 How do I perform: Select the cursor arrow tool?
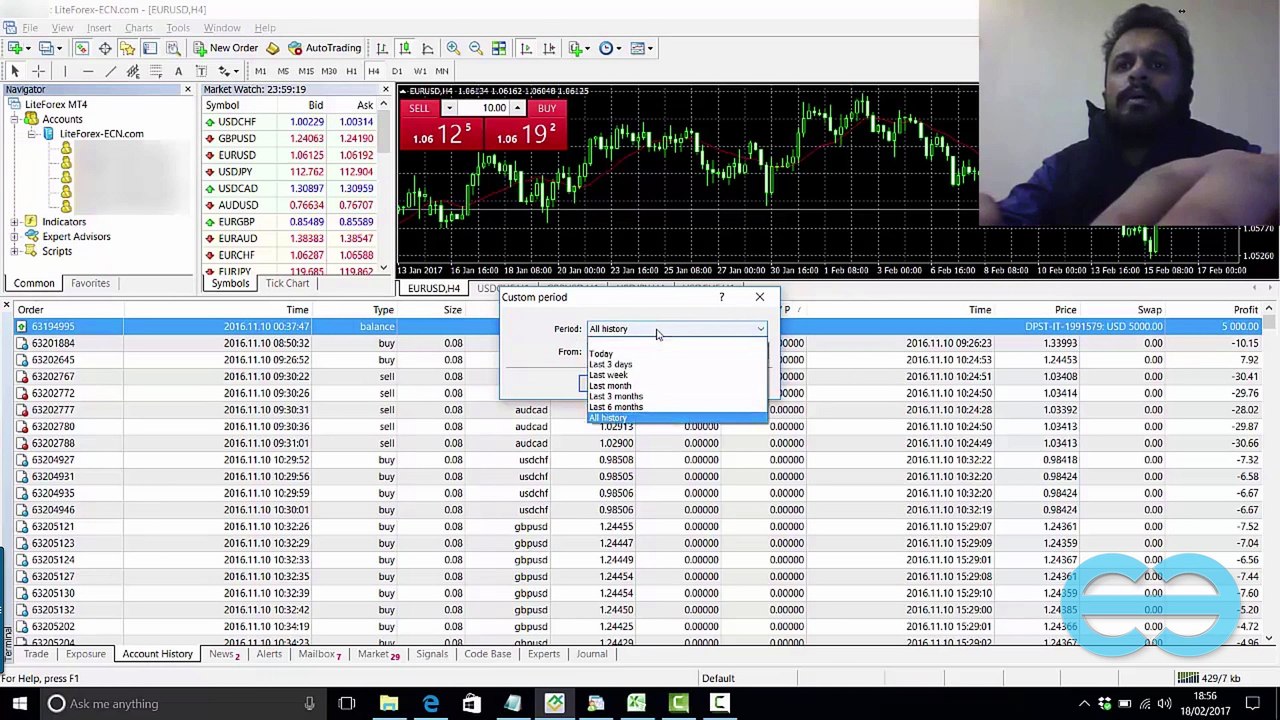click(15, 71)
